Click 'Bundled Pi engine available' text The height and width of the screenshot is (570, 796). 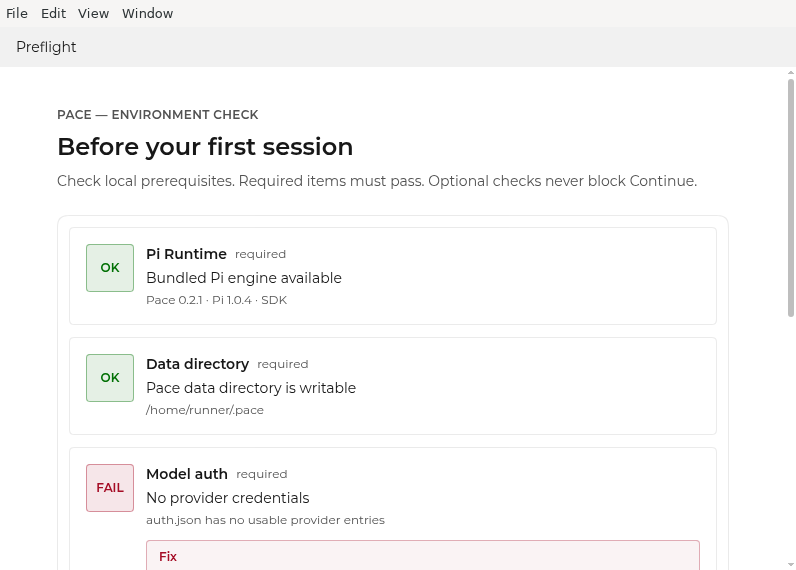[244, 278]
